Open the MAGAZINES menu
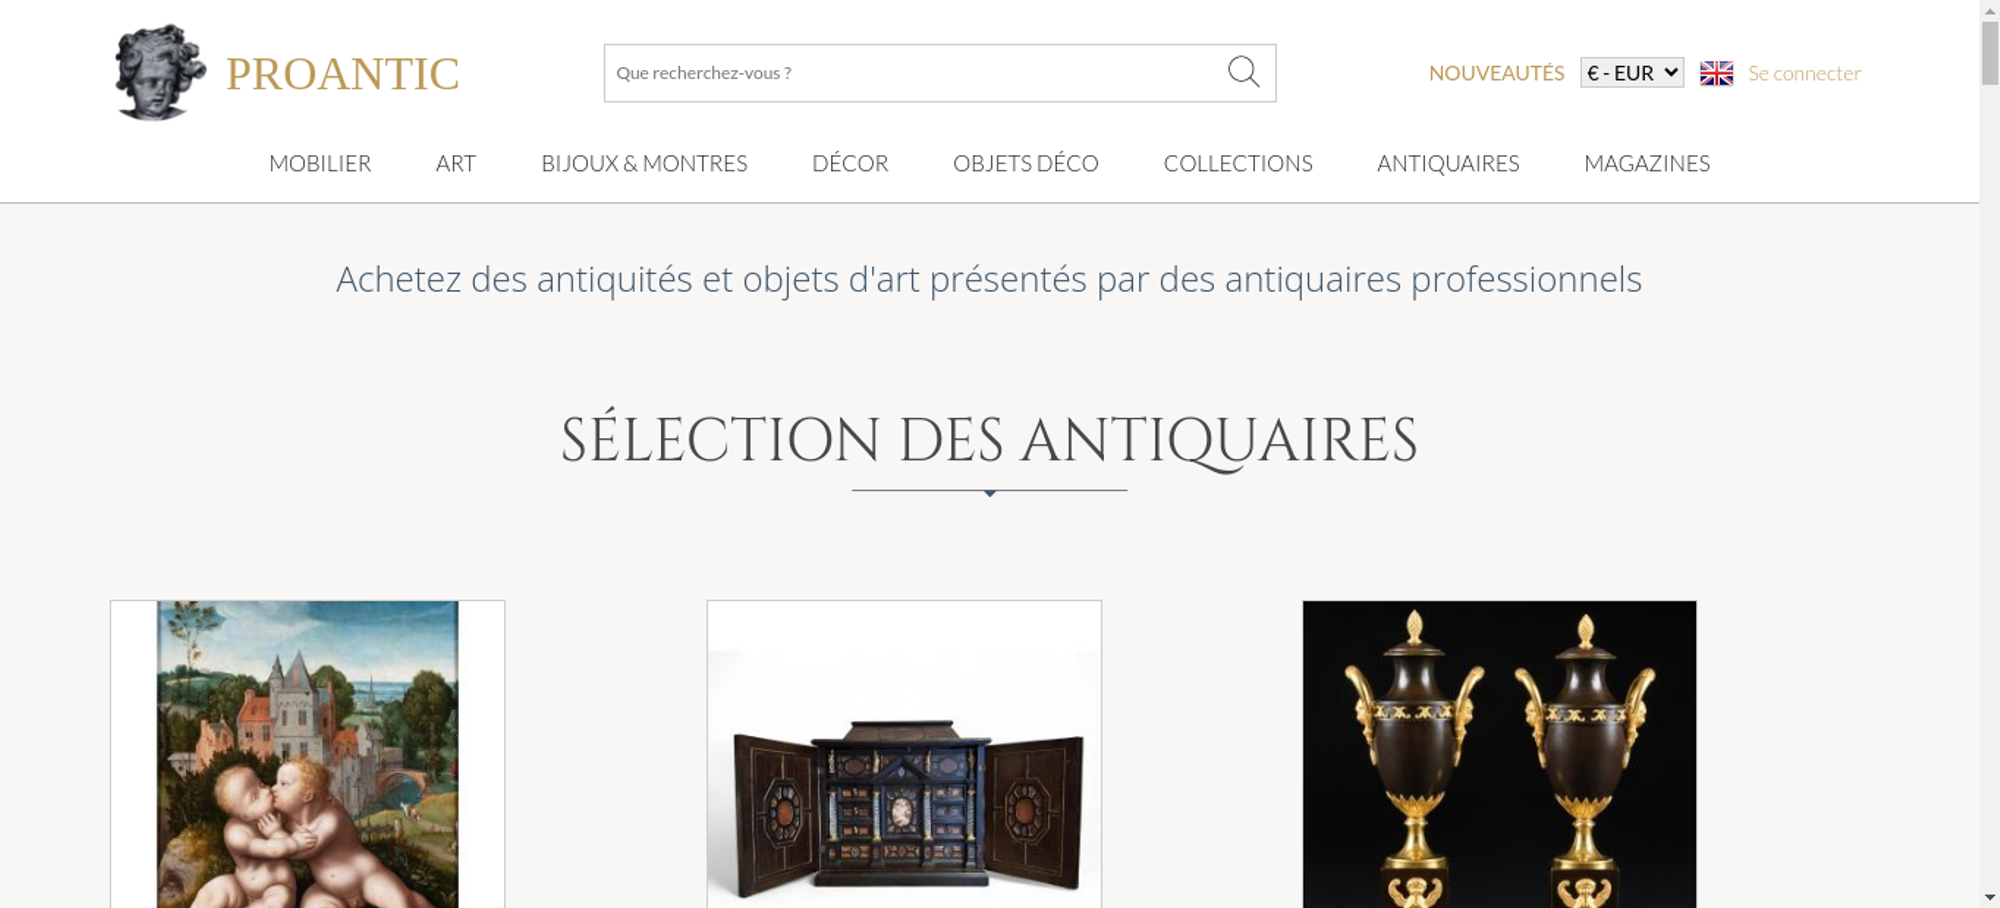Image resolution: width=2000 pixels, height=908 pixels. point(1647,163)
